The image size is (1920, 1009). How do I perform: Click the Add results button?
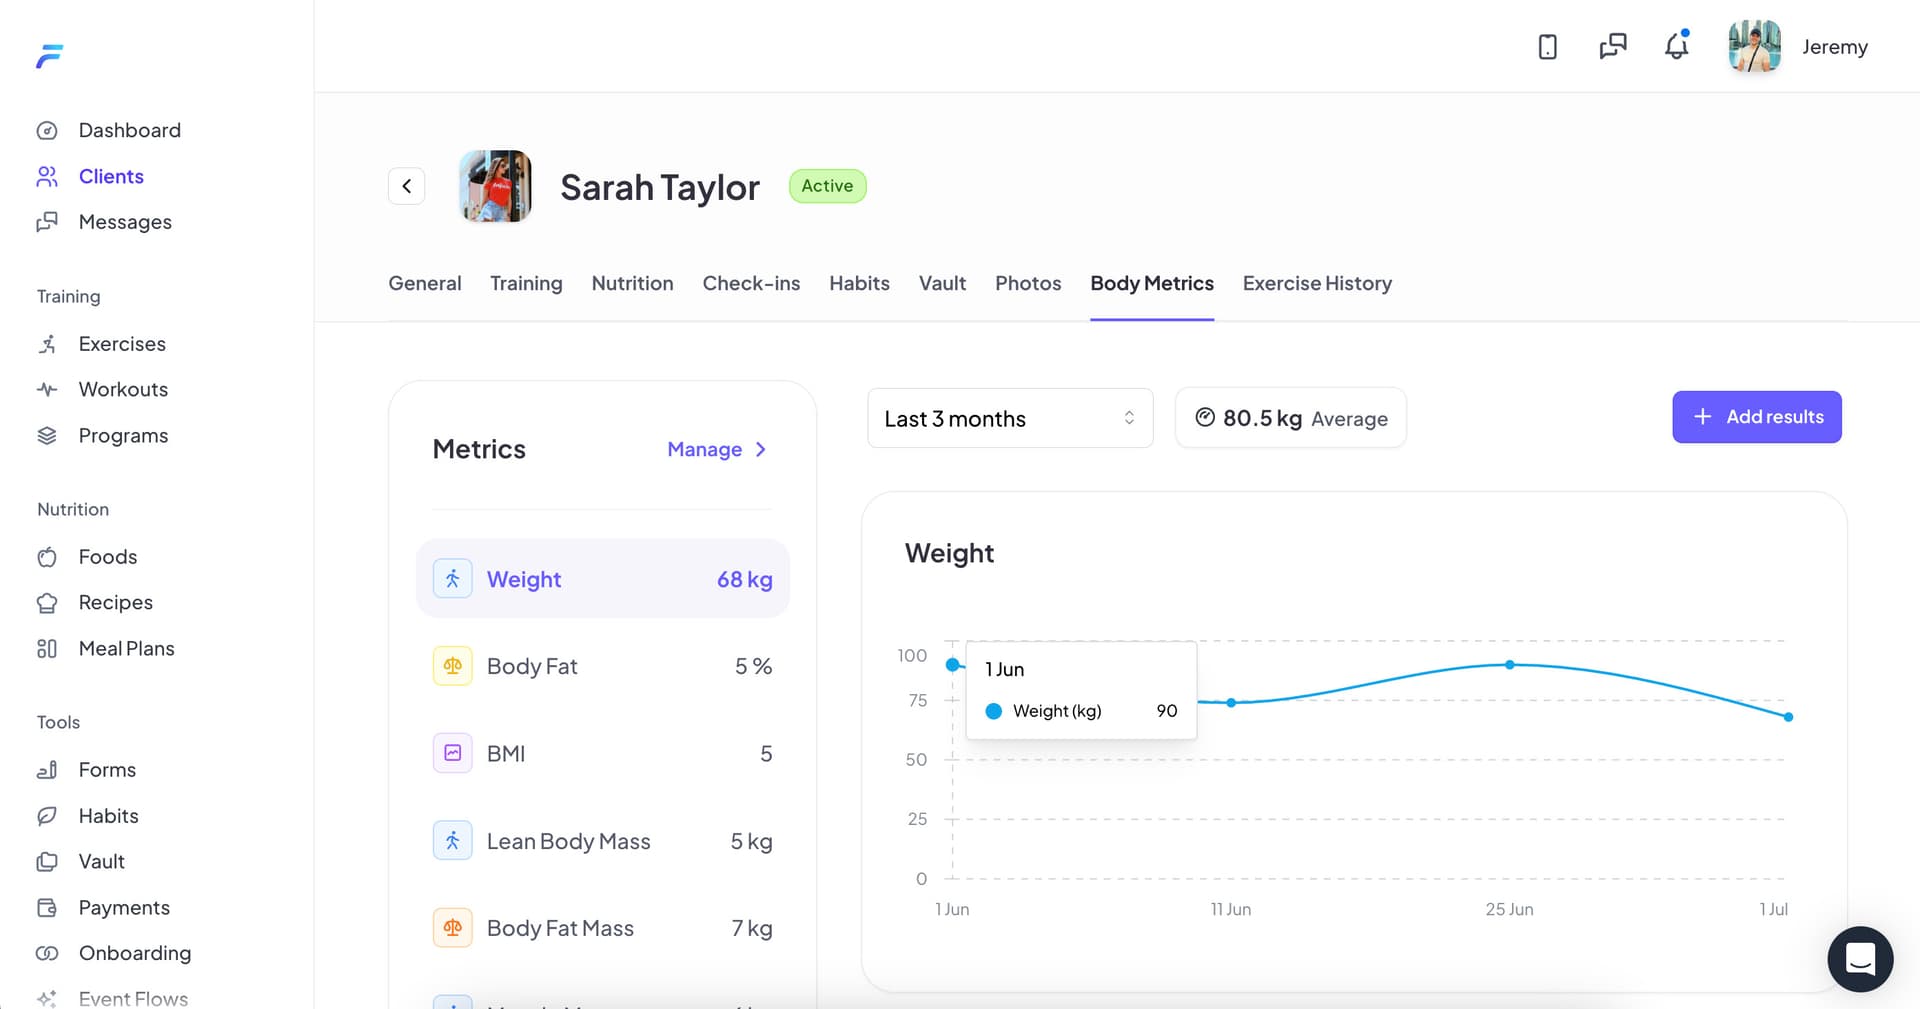pyautogui.click(x=1757, y=417)
